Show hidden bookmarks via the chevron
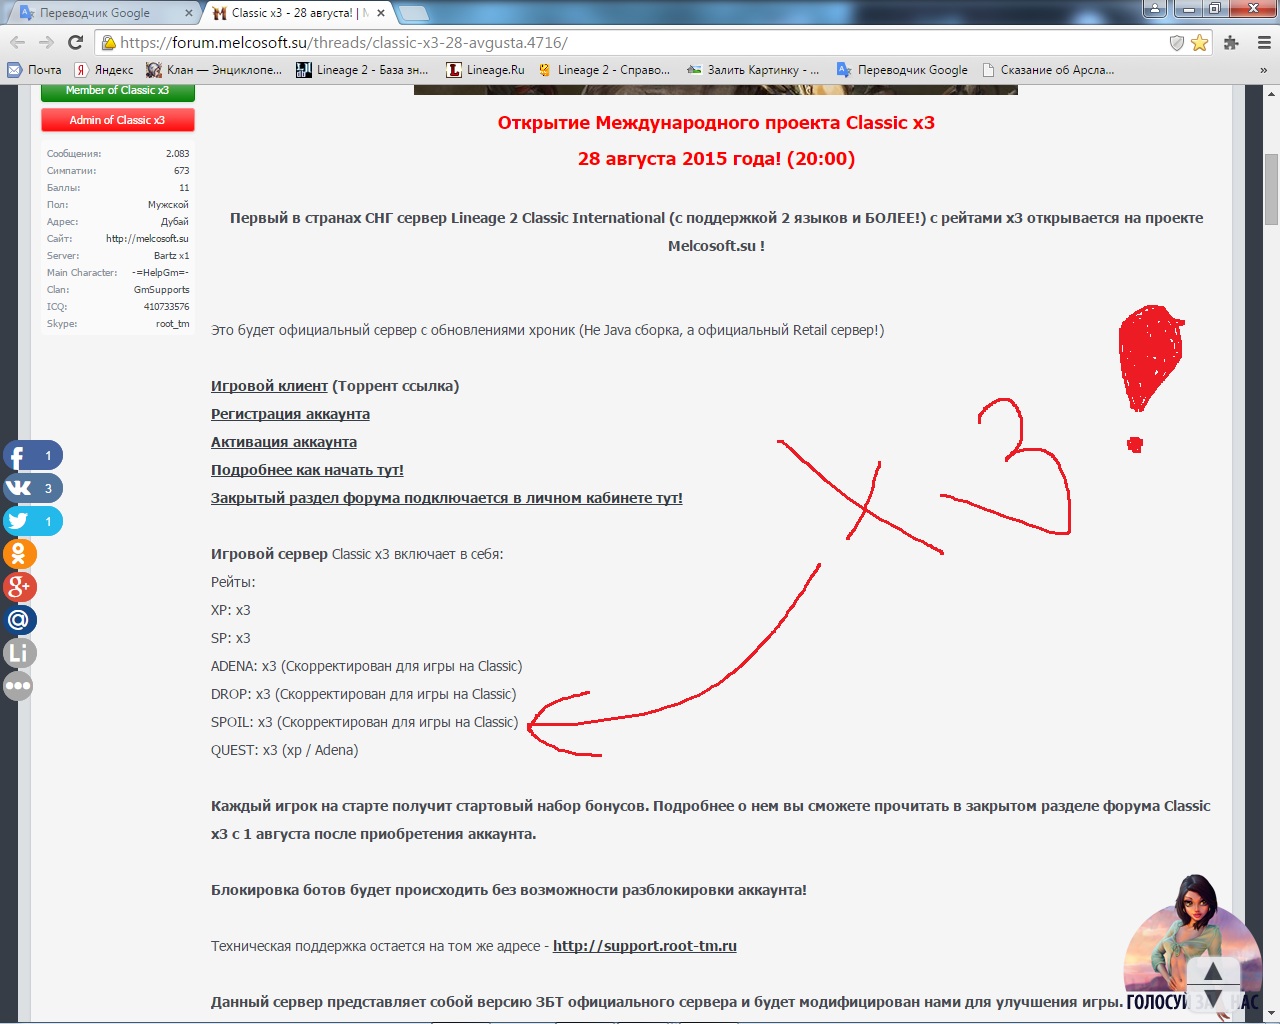This screenshot has width=1280, height=1024. point(1263,70)
